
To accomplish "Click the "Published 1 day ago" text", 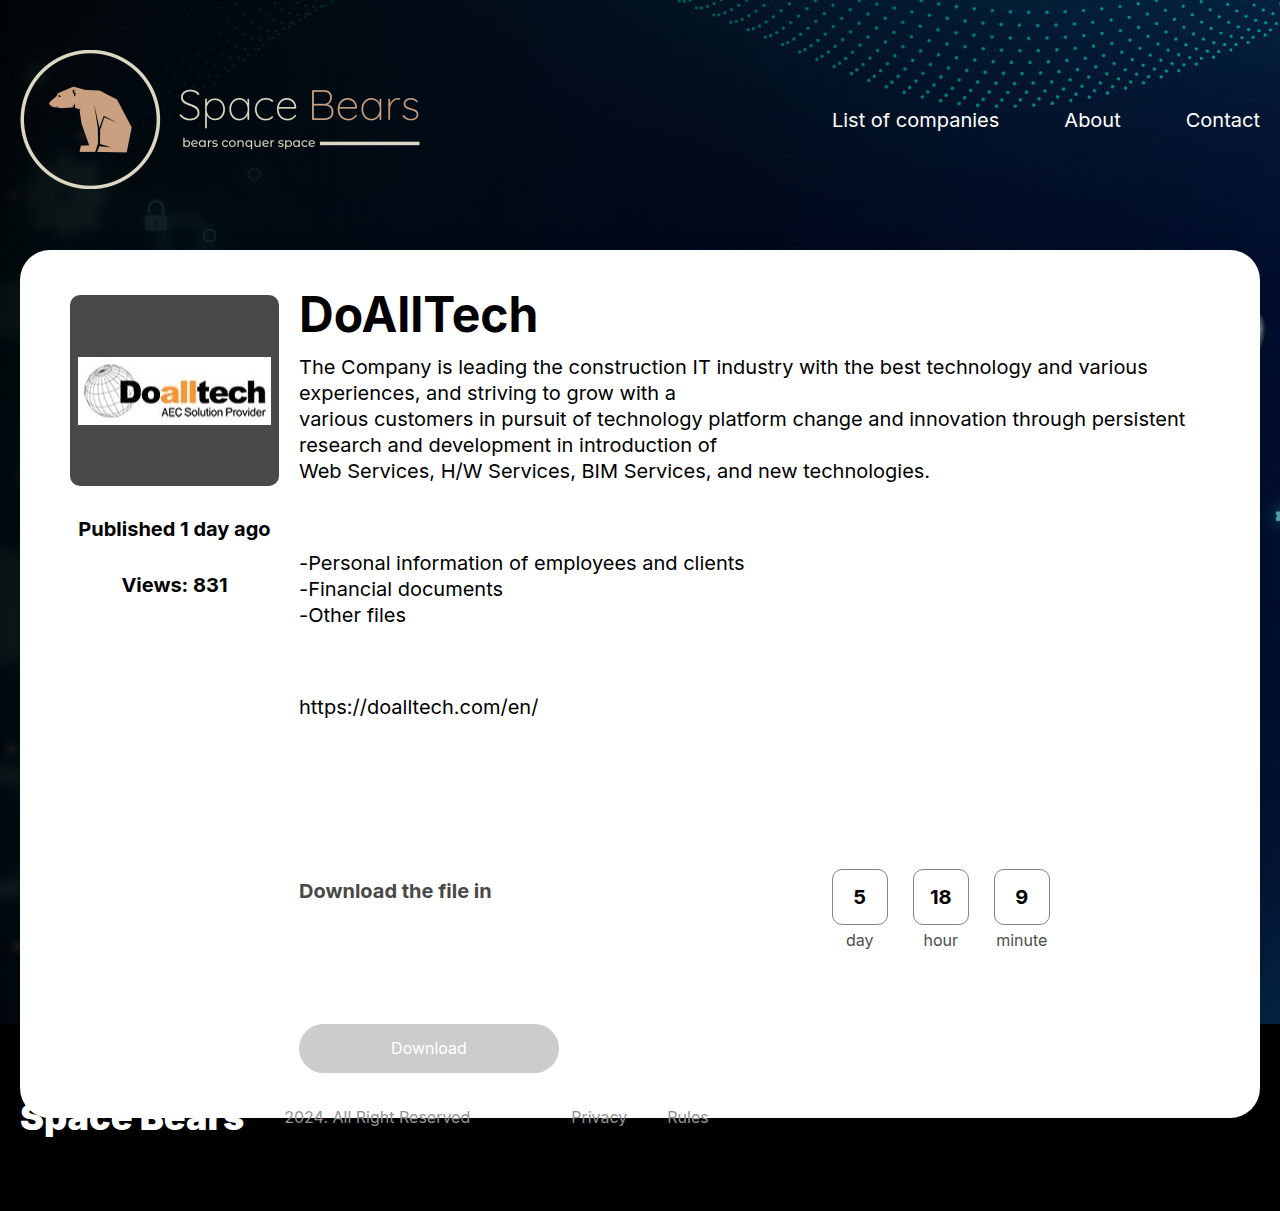I will click(x=174, y=529).
